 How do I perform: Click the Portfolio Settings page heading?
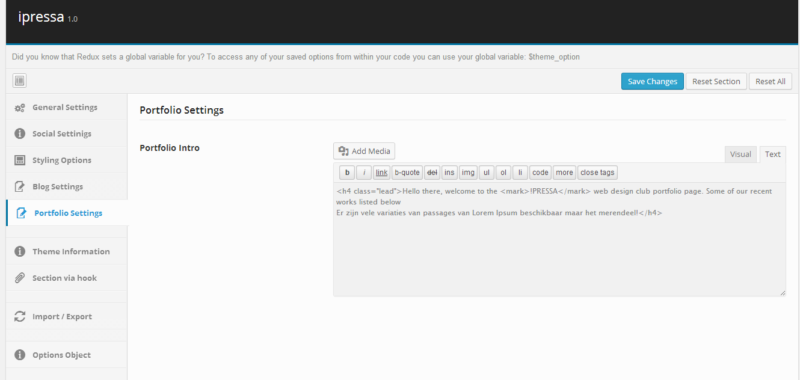(182, 110)
